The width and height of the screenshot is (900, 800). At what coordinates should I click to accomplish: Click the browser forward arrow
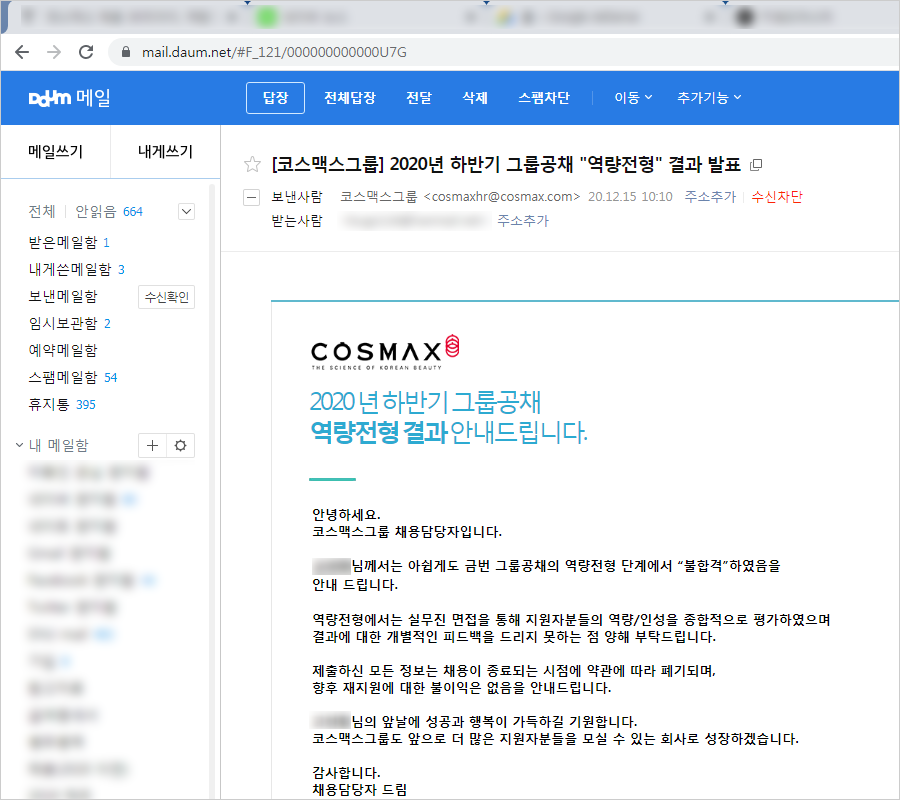tap(54, 52)
